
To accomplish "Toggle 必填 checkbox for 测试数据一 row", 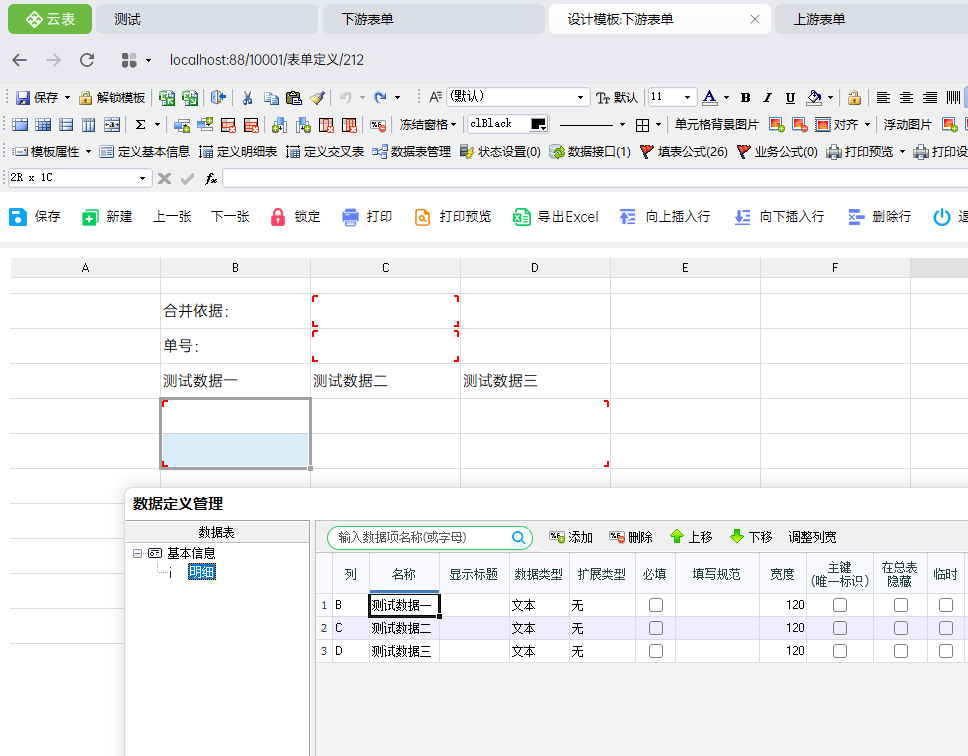I will 656,605.
